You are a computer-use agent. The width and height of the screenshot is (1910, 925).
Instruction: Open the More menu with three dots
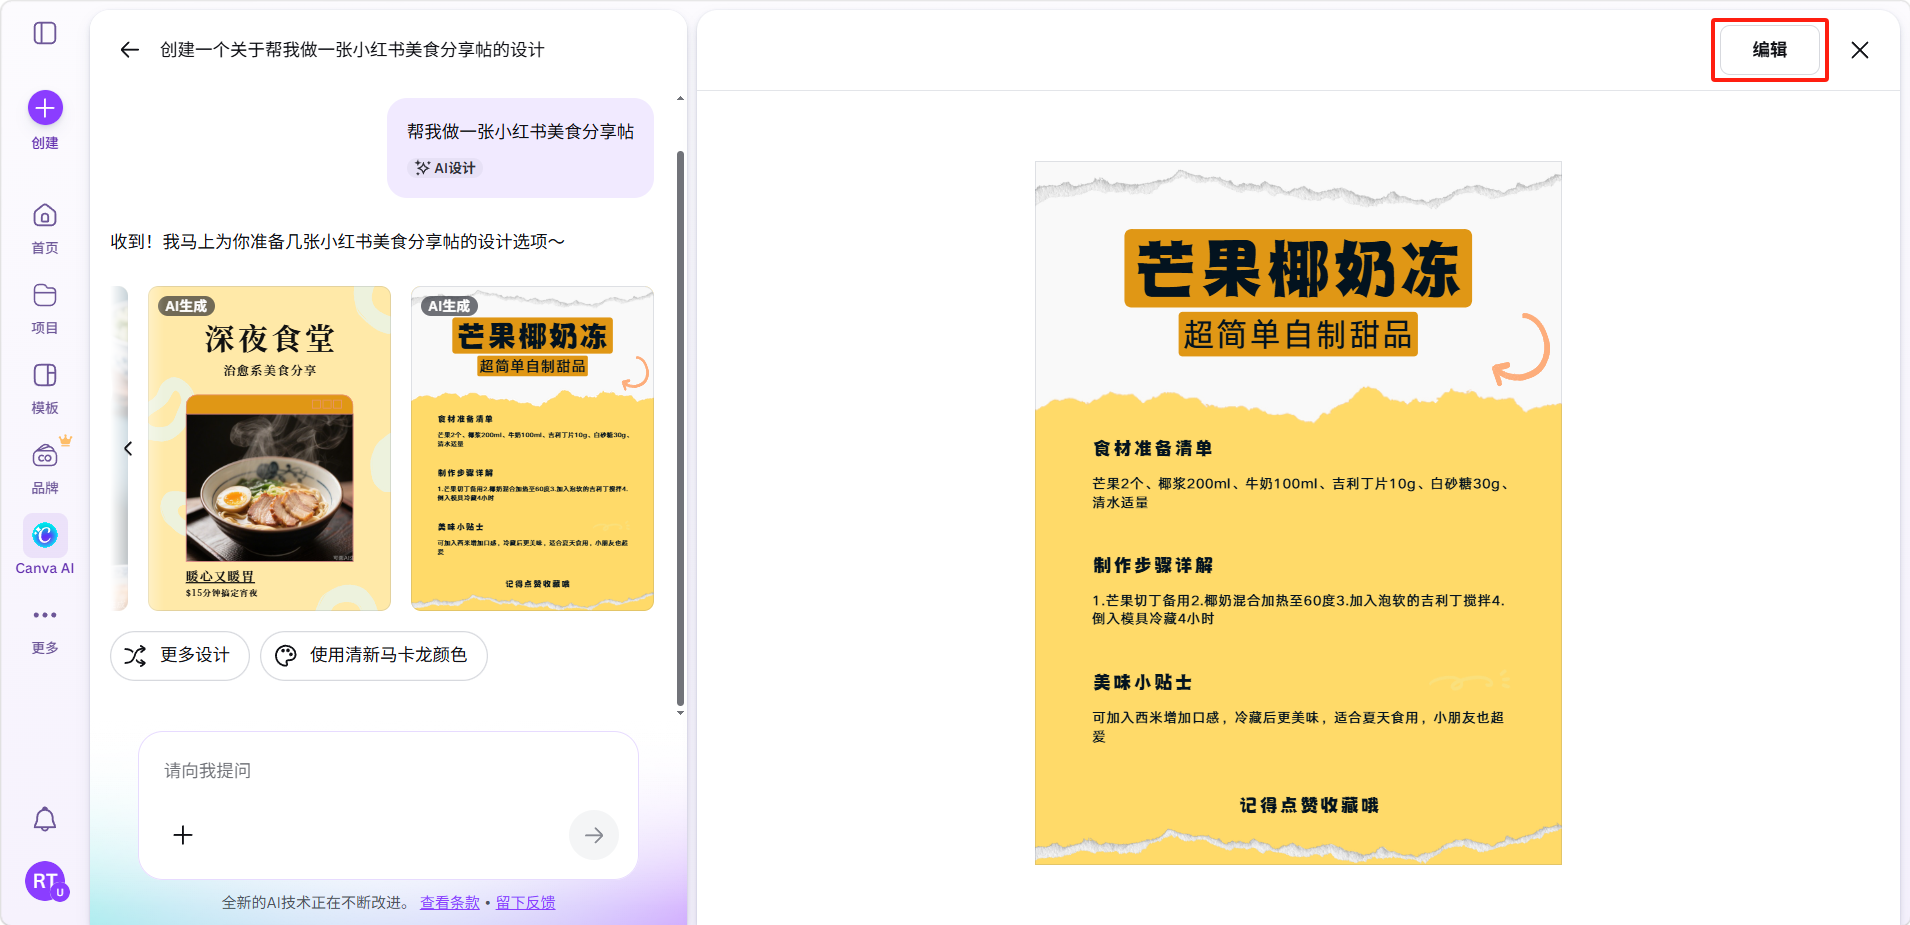point(45,615)
